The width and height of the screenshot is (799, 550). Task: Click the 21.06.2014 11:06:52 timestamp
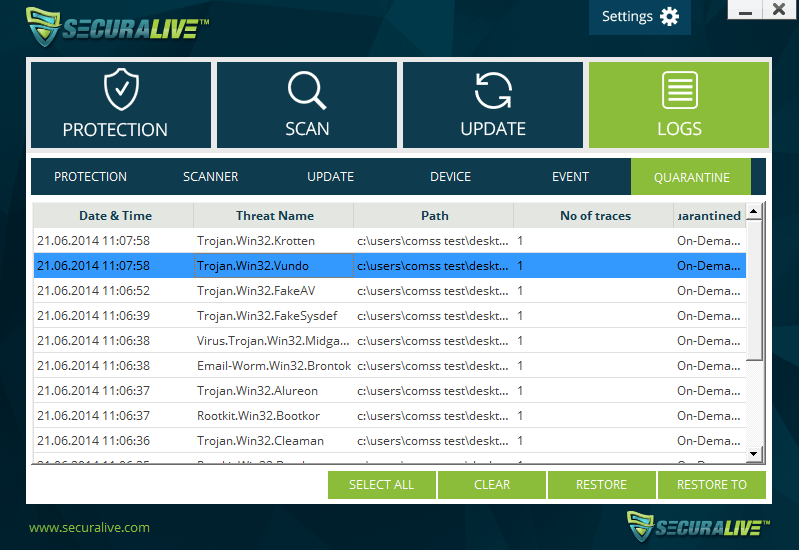[x=94, y=291]
